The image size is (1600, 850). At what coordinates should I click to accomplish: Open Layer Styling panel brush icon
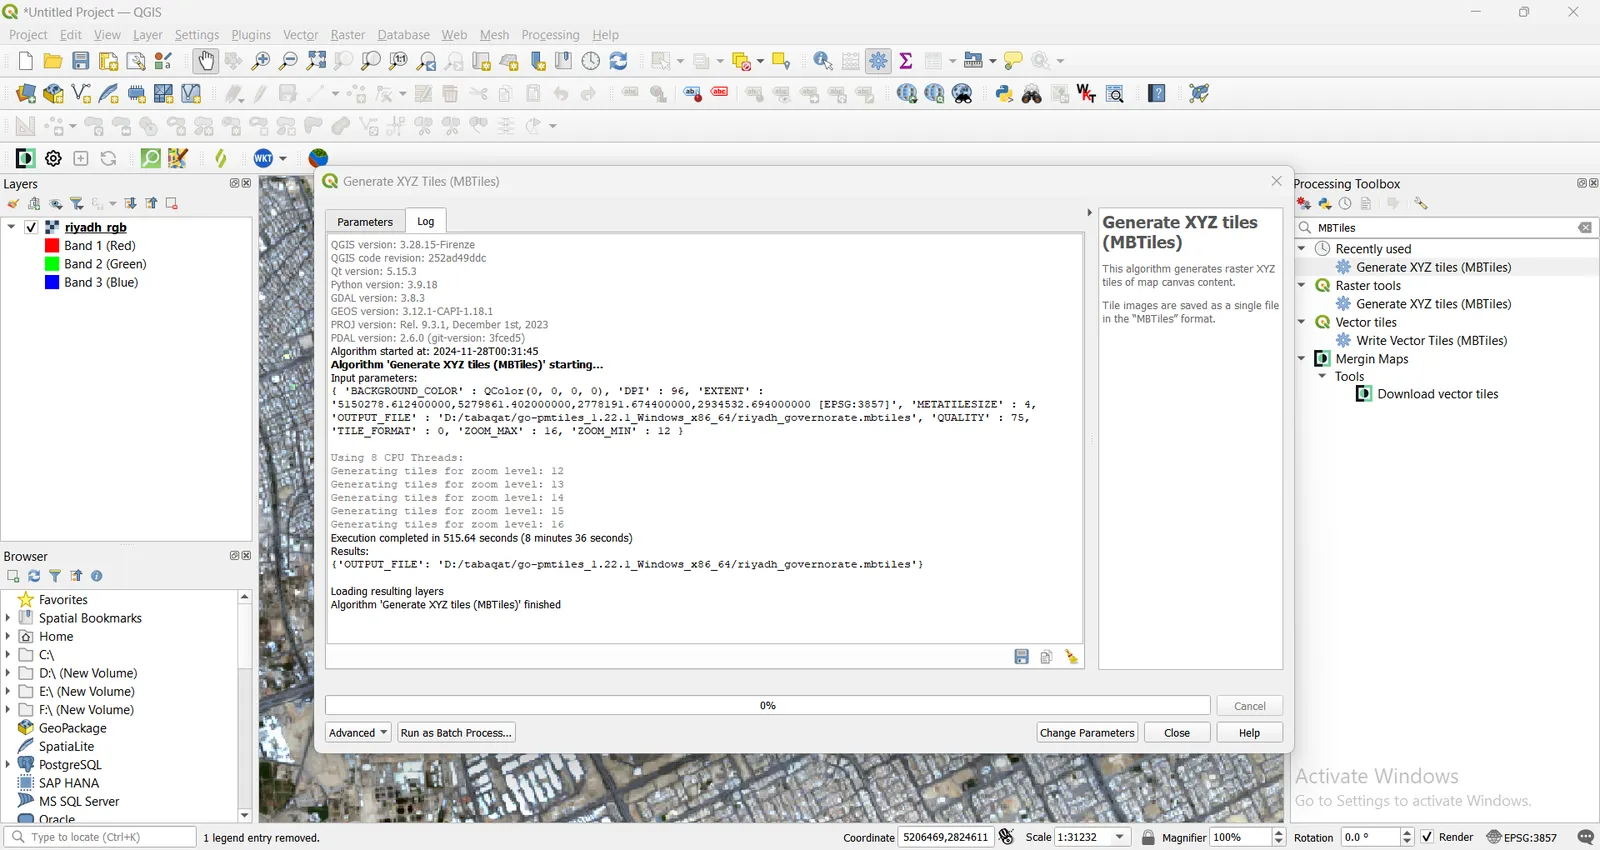[x=13, y=204]
